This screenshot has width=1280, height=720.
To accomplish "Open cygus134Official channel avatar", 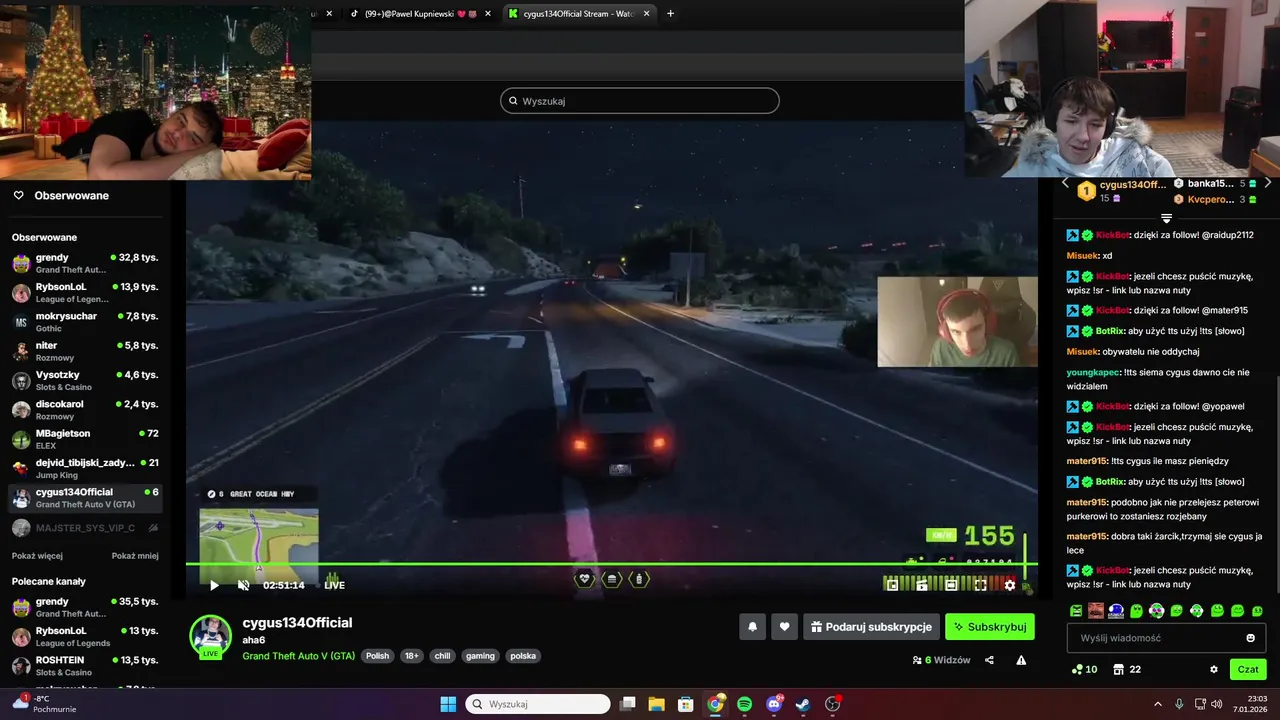I will (x=210, y=636).
